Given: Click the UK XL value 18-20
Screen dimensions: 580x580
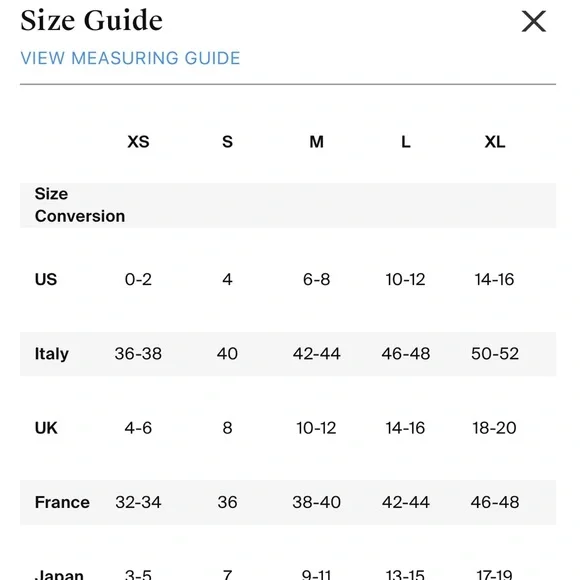Looking at the screenshot, I should coord(495,428).
